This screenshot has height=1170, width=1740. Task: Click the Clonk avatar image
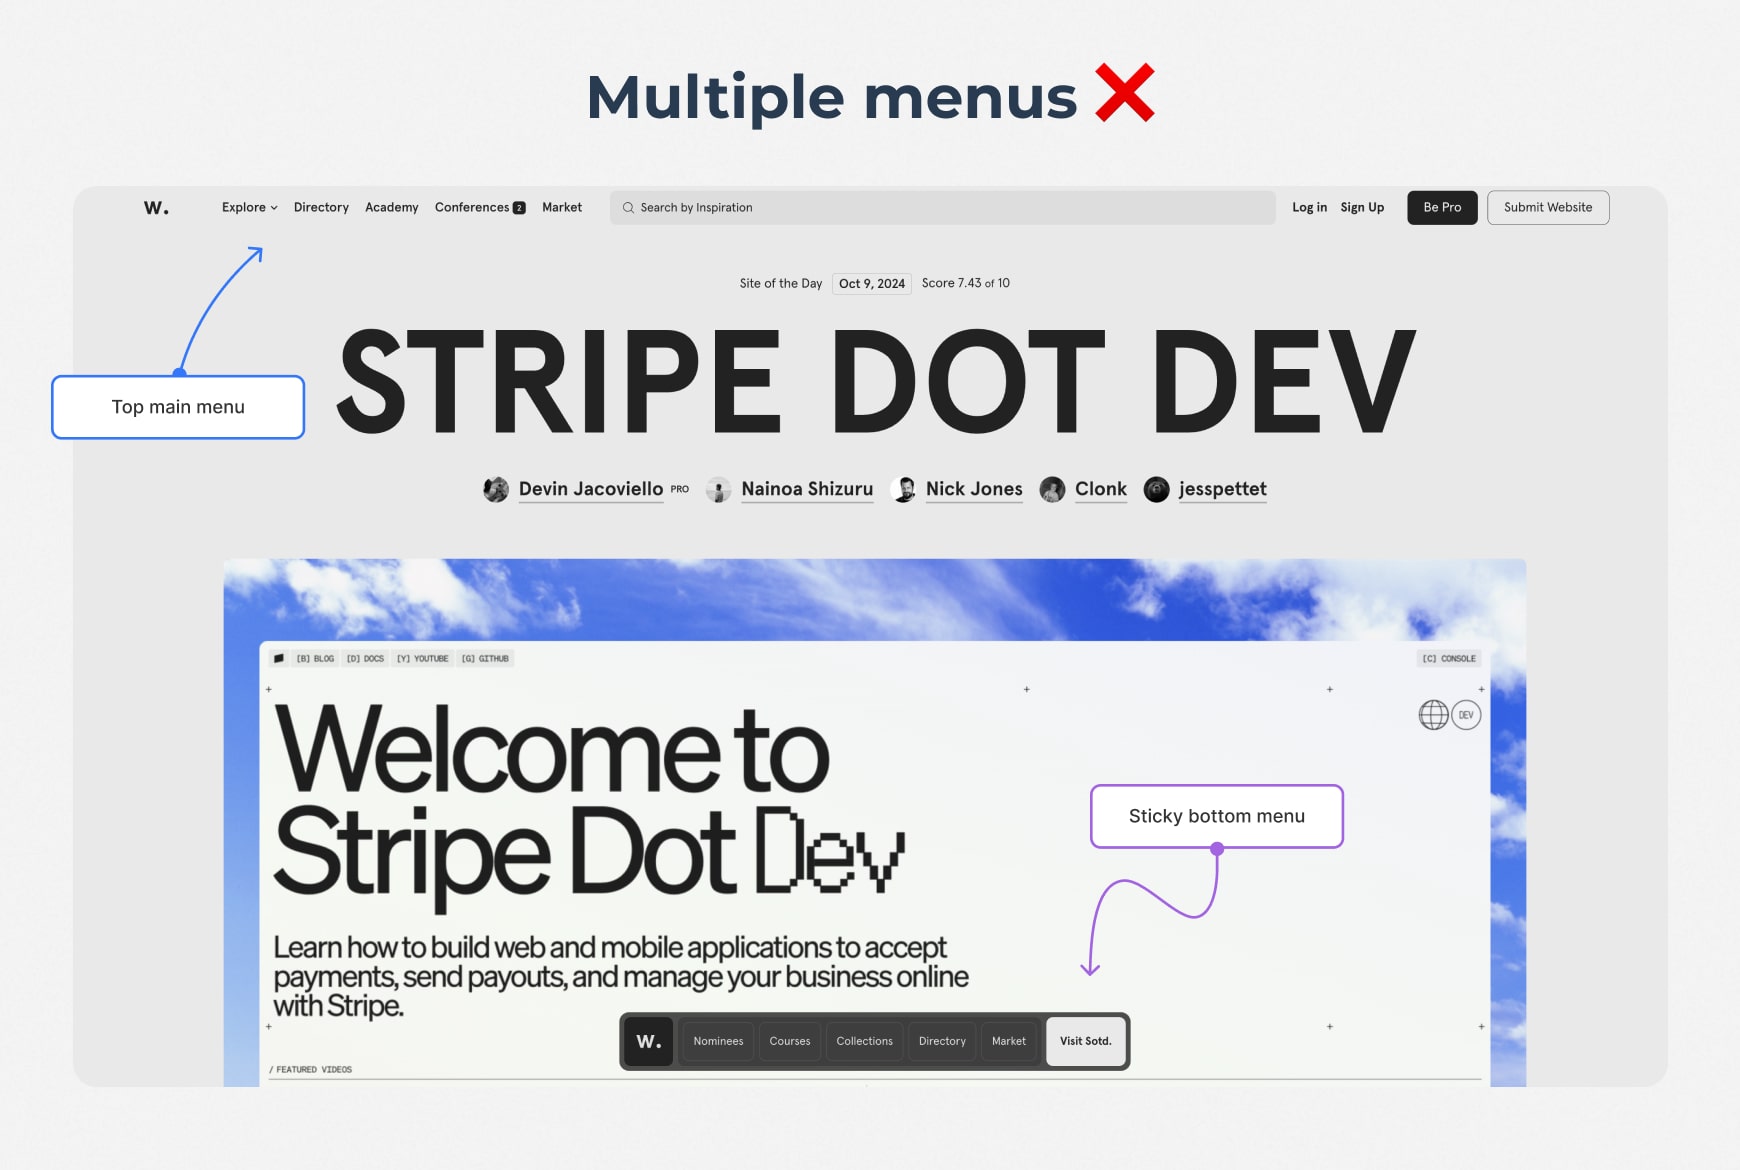click(x=1052, y=489)
